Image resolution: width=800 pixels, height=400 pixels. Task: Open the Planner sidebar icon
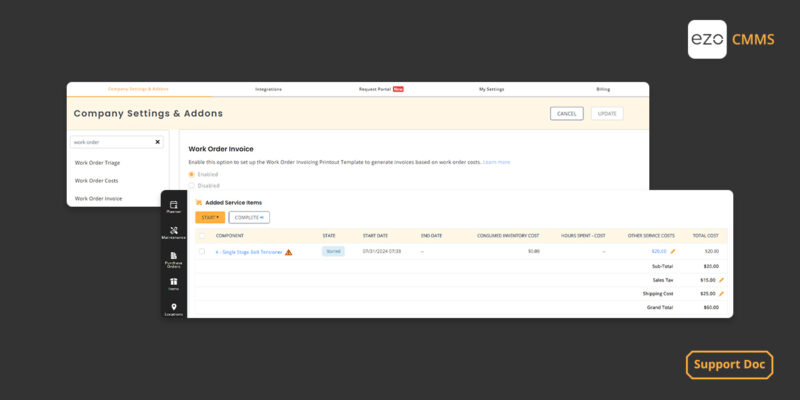click(x=173, y=207)
